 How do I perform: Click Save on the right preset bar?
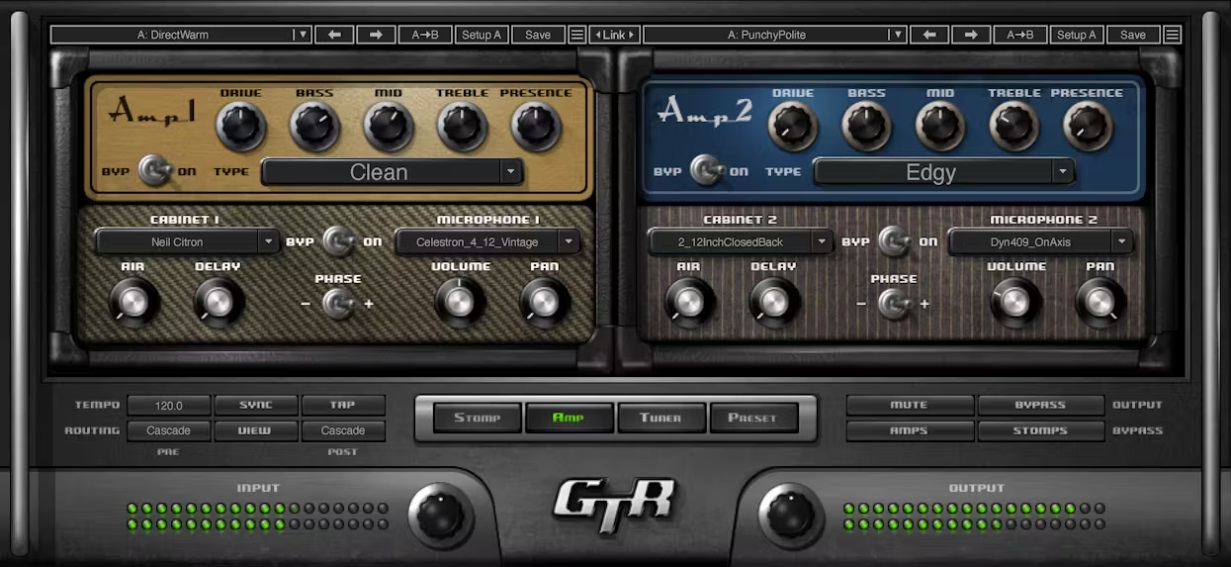pos(1133,34)
